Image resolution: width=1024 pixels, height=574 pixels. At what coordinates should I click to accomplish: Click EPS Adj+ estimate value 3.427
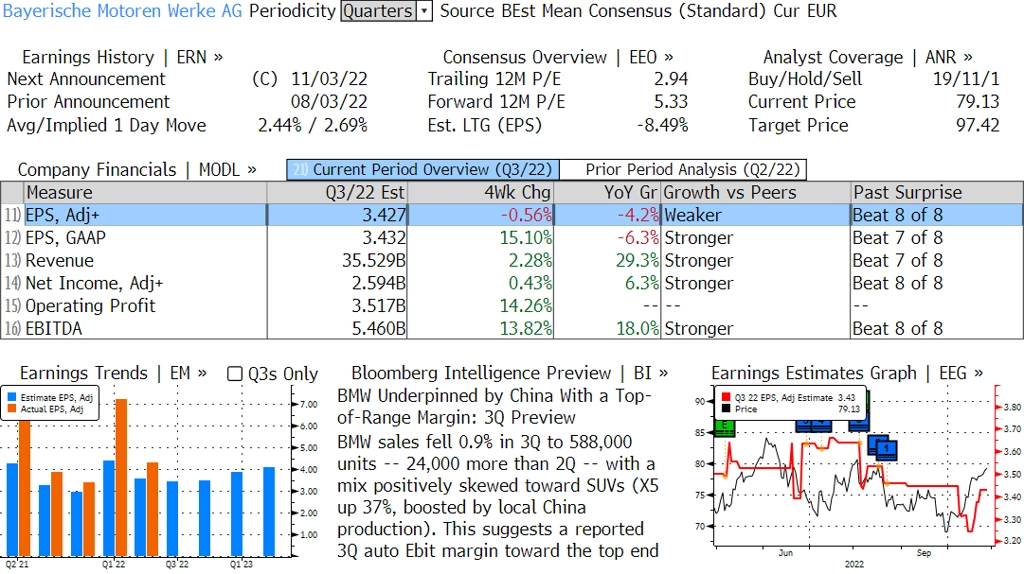click(x=384, y=215)
